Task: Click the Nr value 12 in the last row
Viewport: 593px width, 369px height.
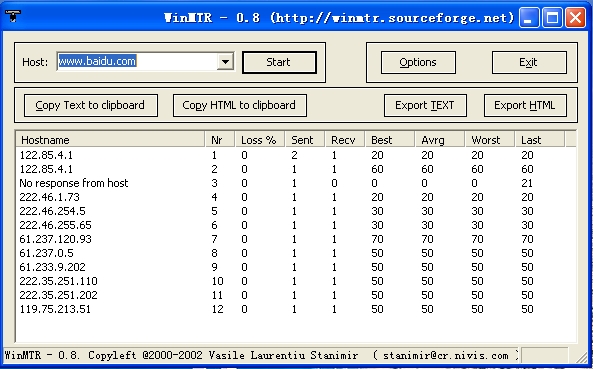Action: [x=217, y=309]
